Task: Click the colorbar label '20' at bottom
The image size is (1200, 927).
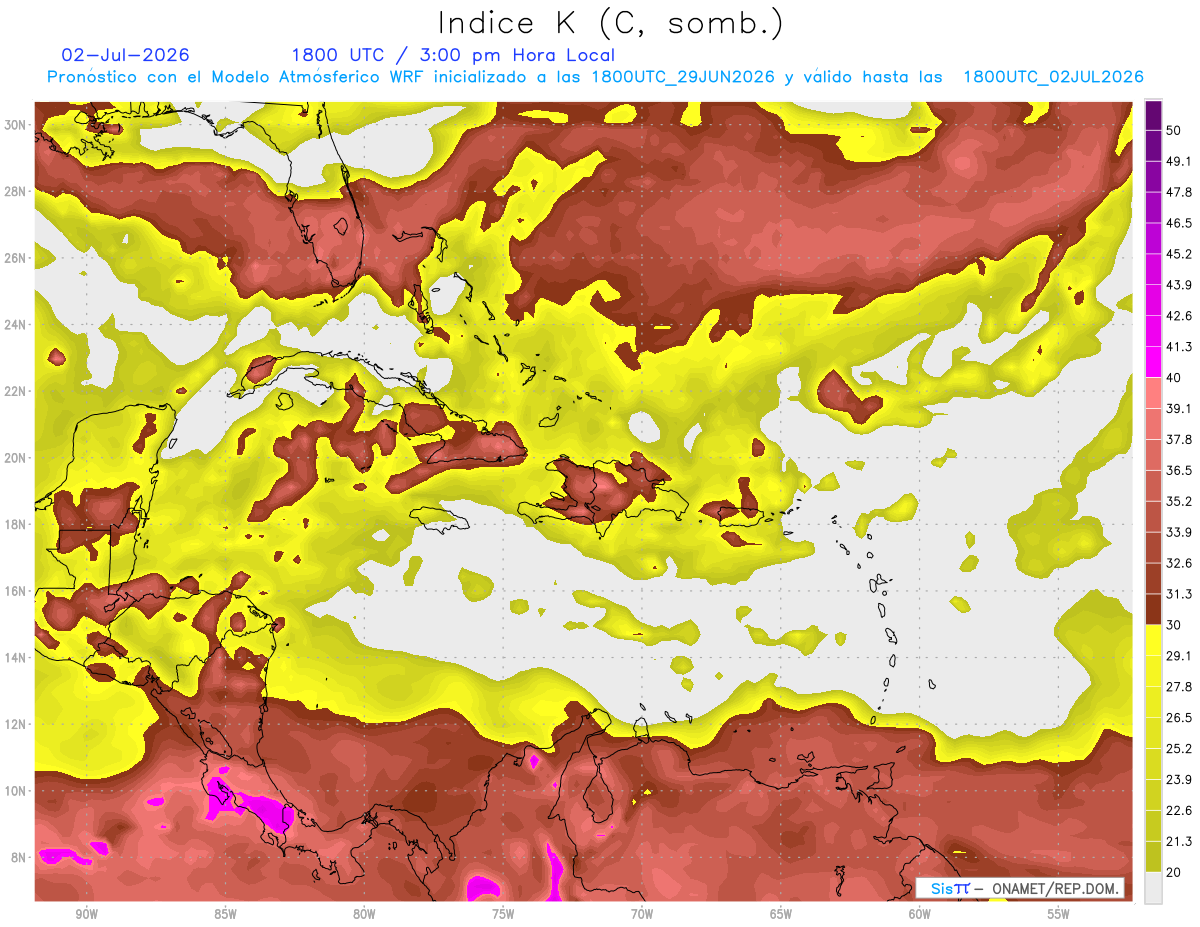Action: click(1175, 873)
